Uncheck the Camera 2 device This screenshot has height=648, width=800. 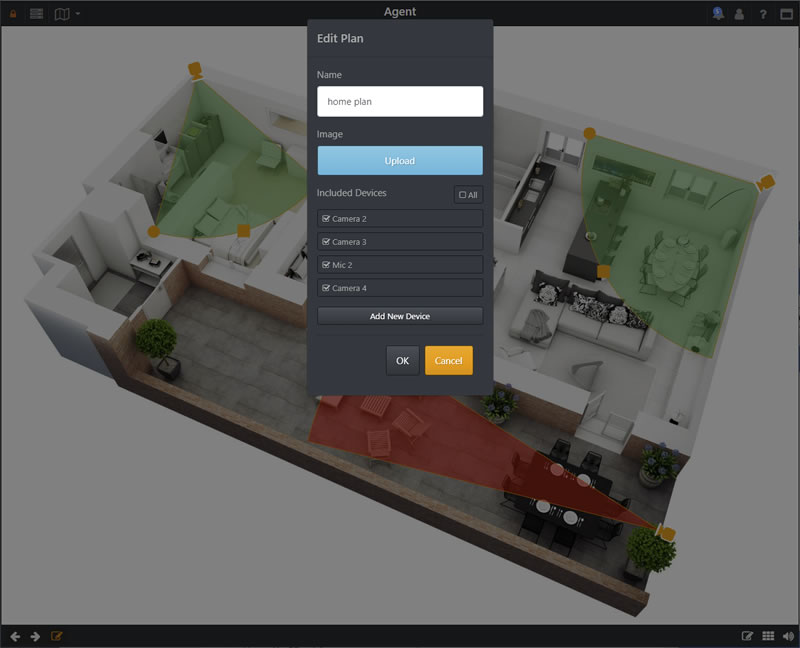pos(327,218)
